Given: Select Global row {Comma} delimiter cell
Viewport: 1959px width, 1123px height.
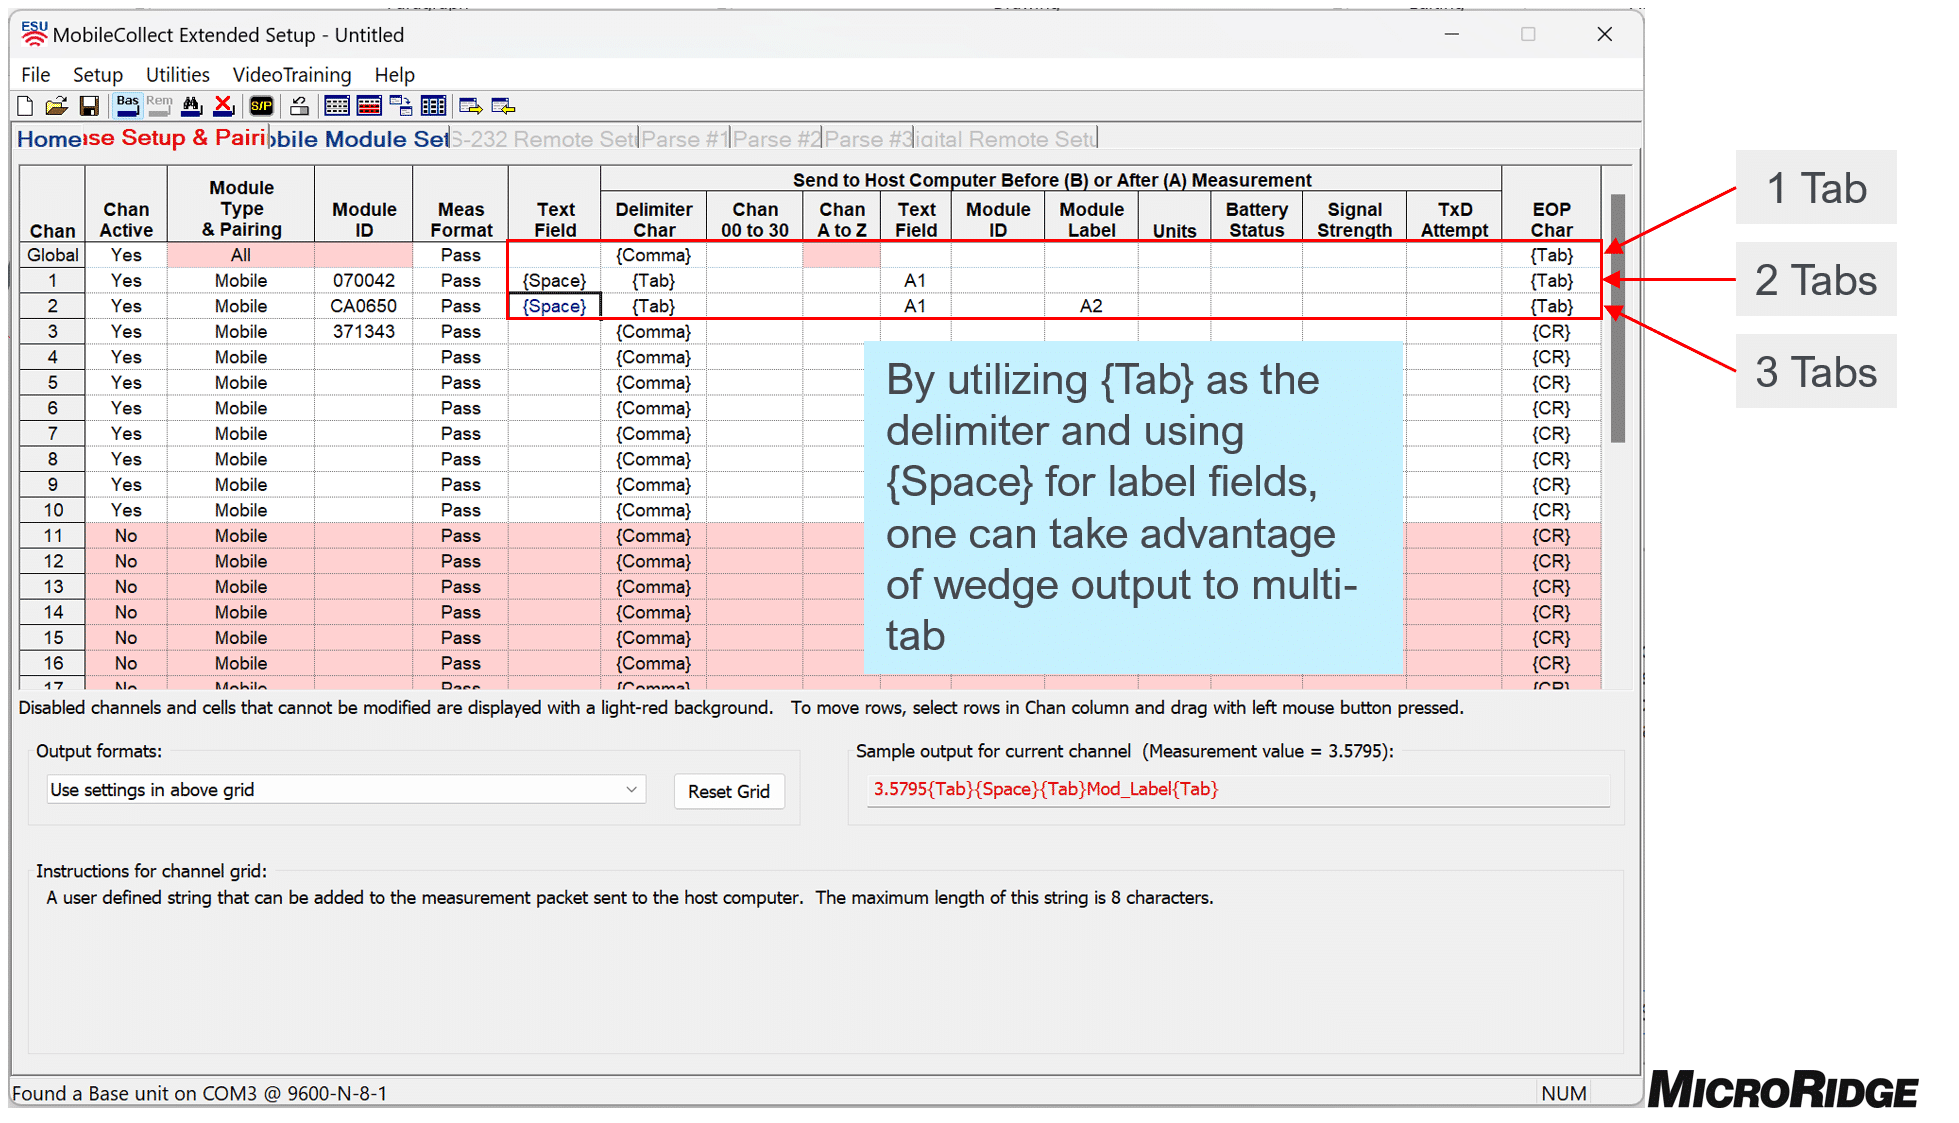Looking at the screenshot, I should click(x=654, y=255).
